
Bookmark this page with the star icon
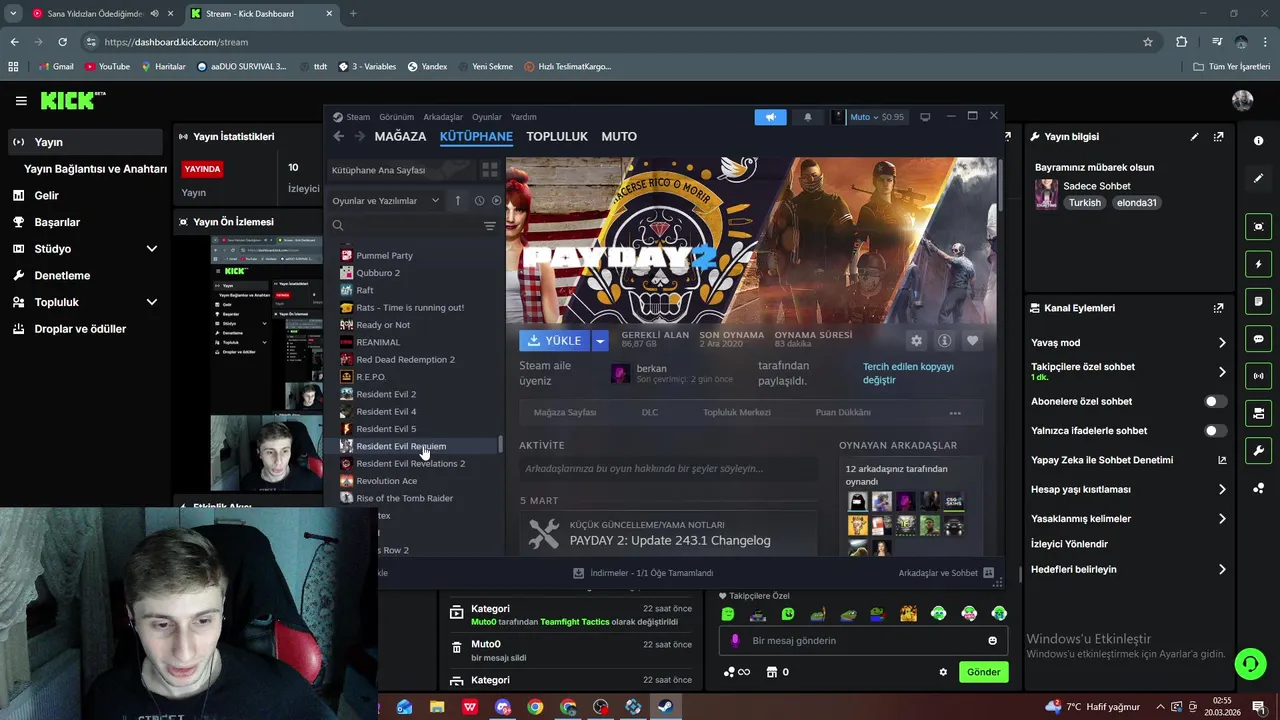point(1148,42)
